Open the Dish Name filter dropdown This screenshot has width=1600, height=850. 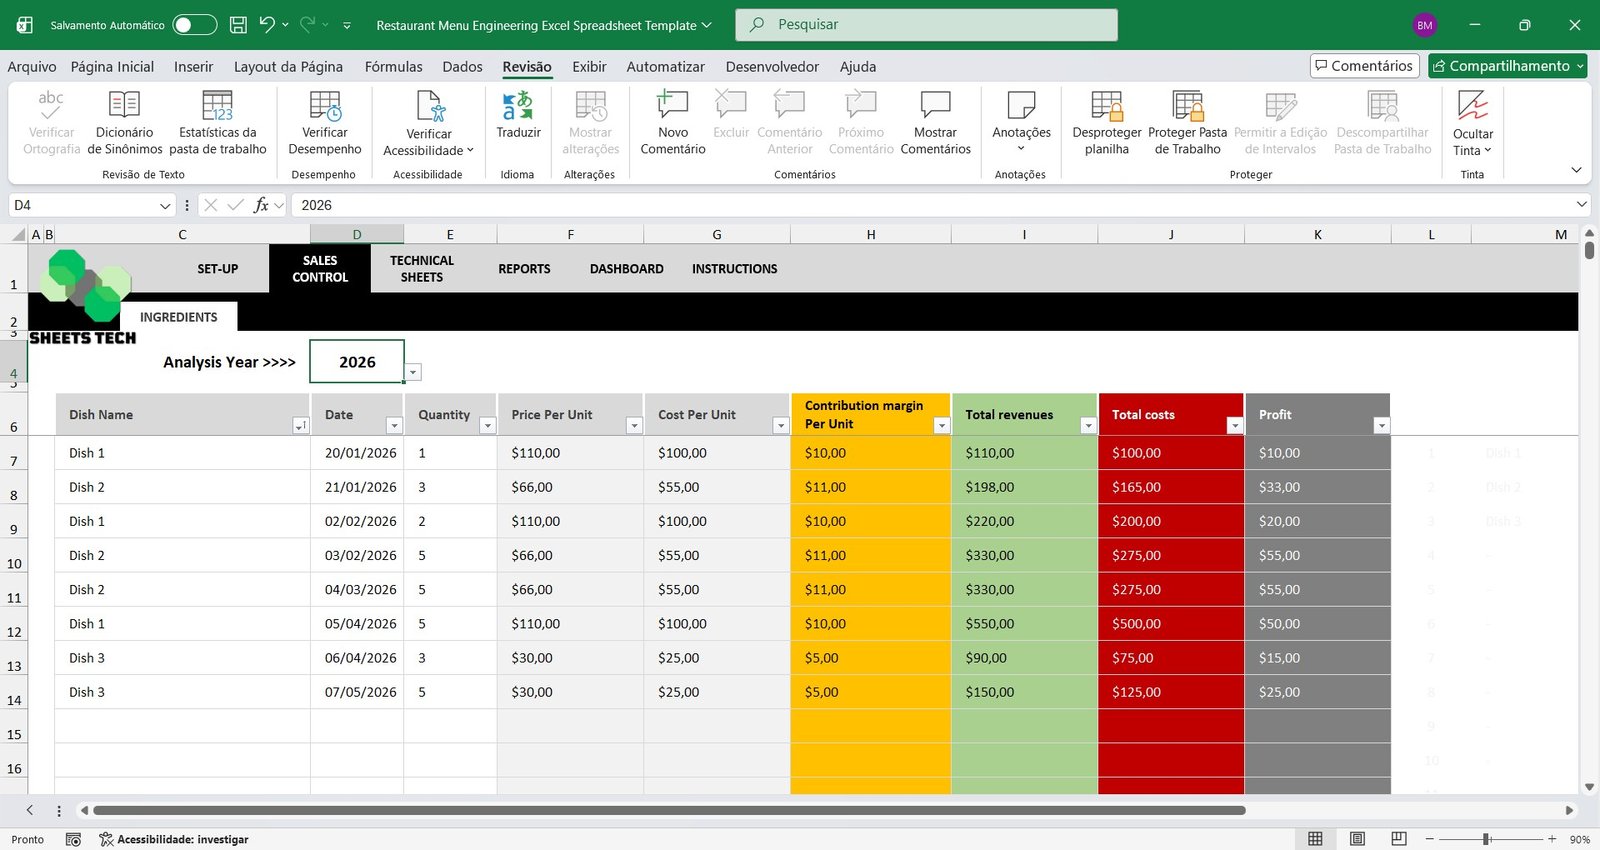click(299, 426)
